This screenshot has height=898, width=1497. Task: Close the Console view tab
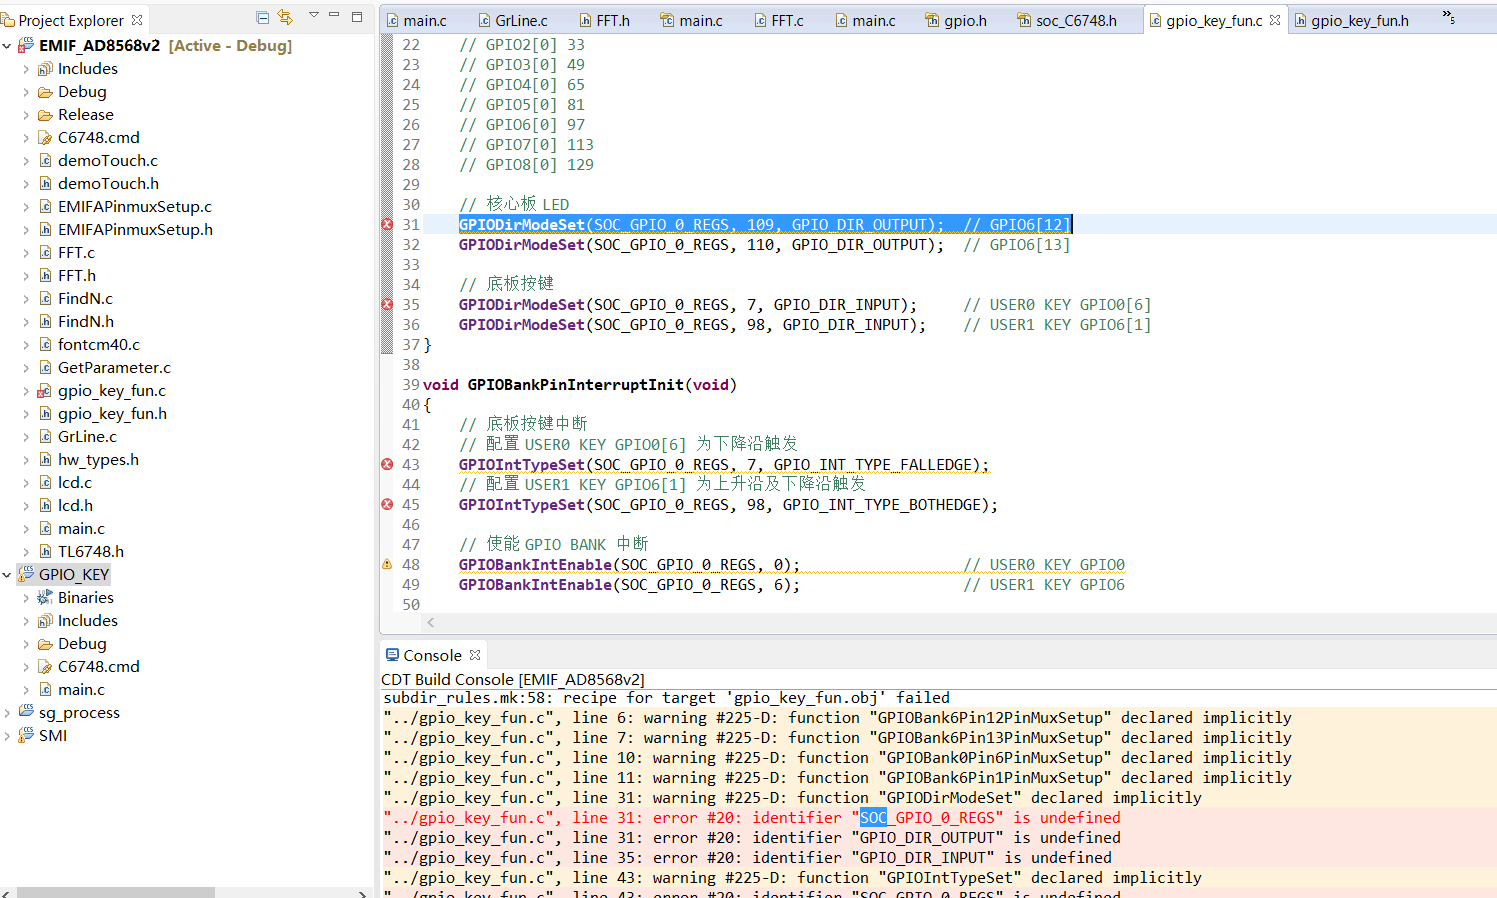pos(475,655)
